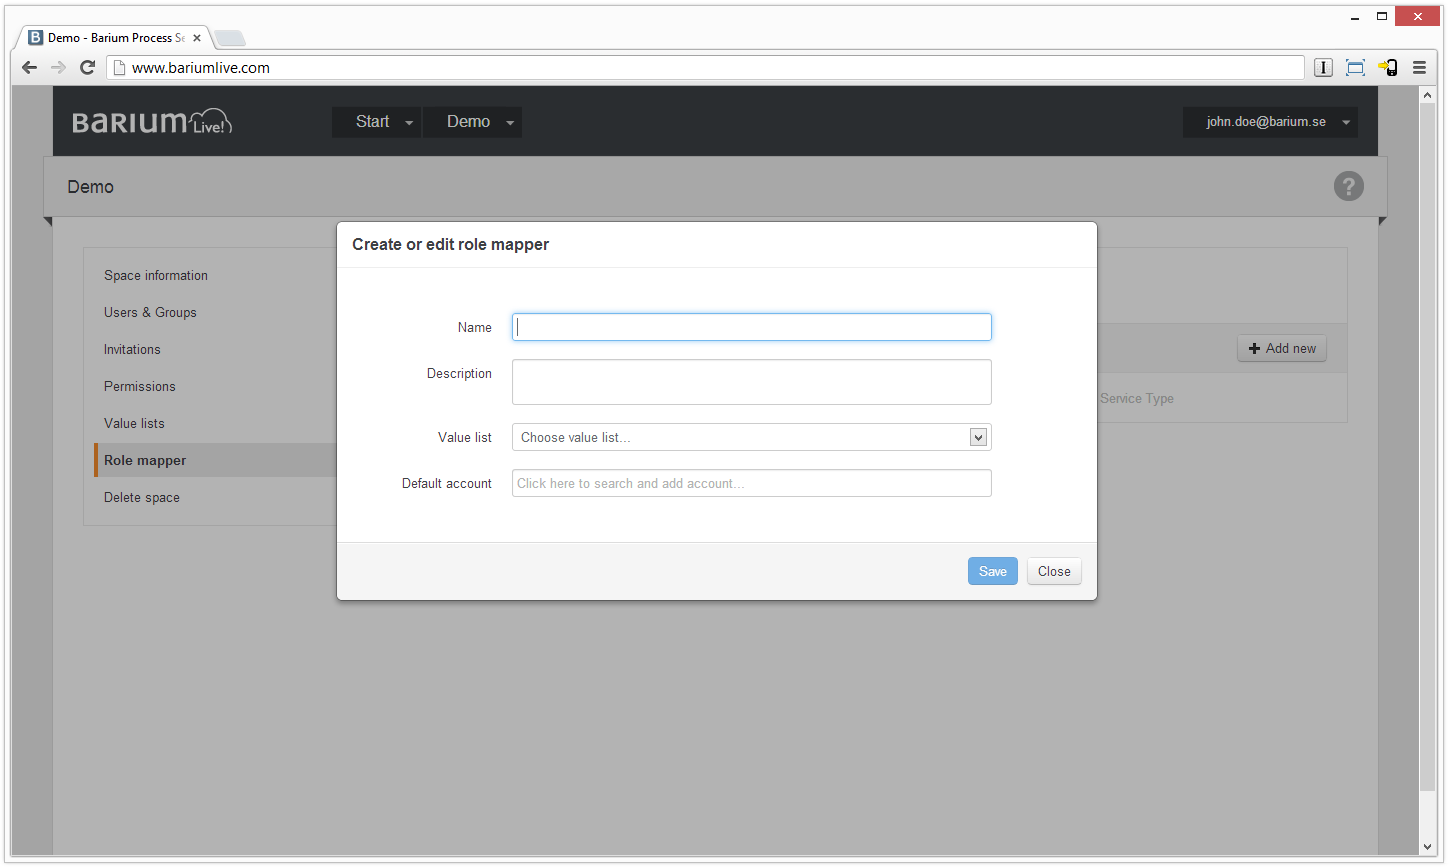Close the Demo browser tab

tap(197, 38)
